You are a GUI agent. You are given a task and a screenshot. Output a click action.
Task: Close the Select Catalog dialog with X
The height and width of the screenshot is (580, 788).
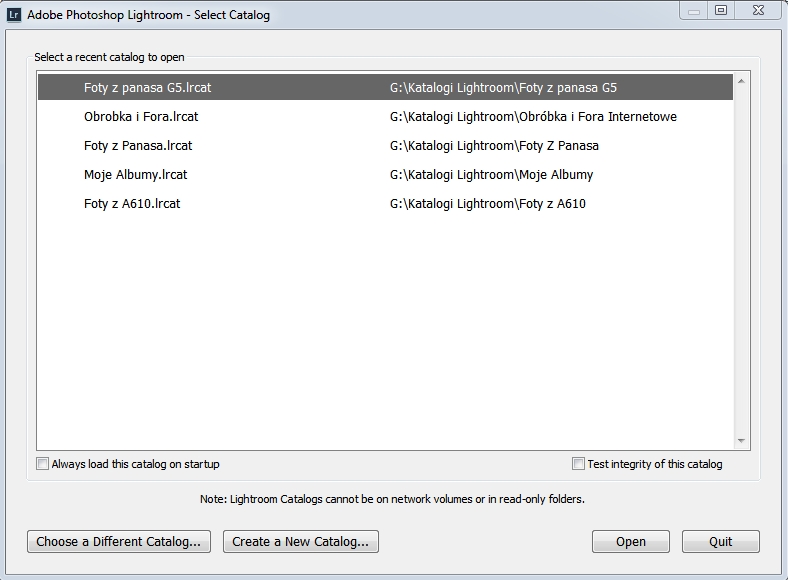click(757, 11)
